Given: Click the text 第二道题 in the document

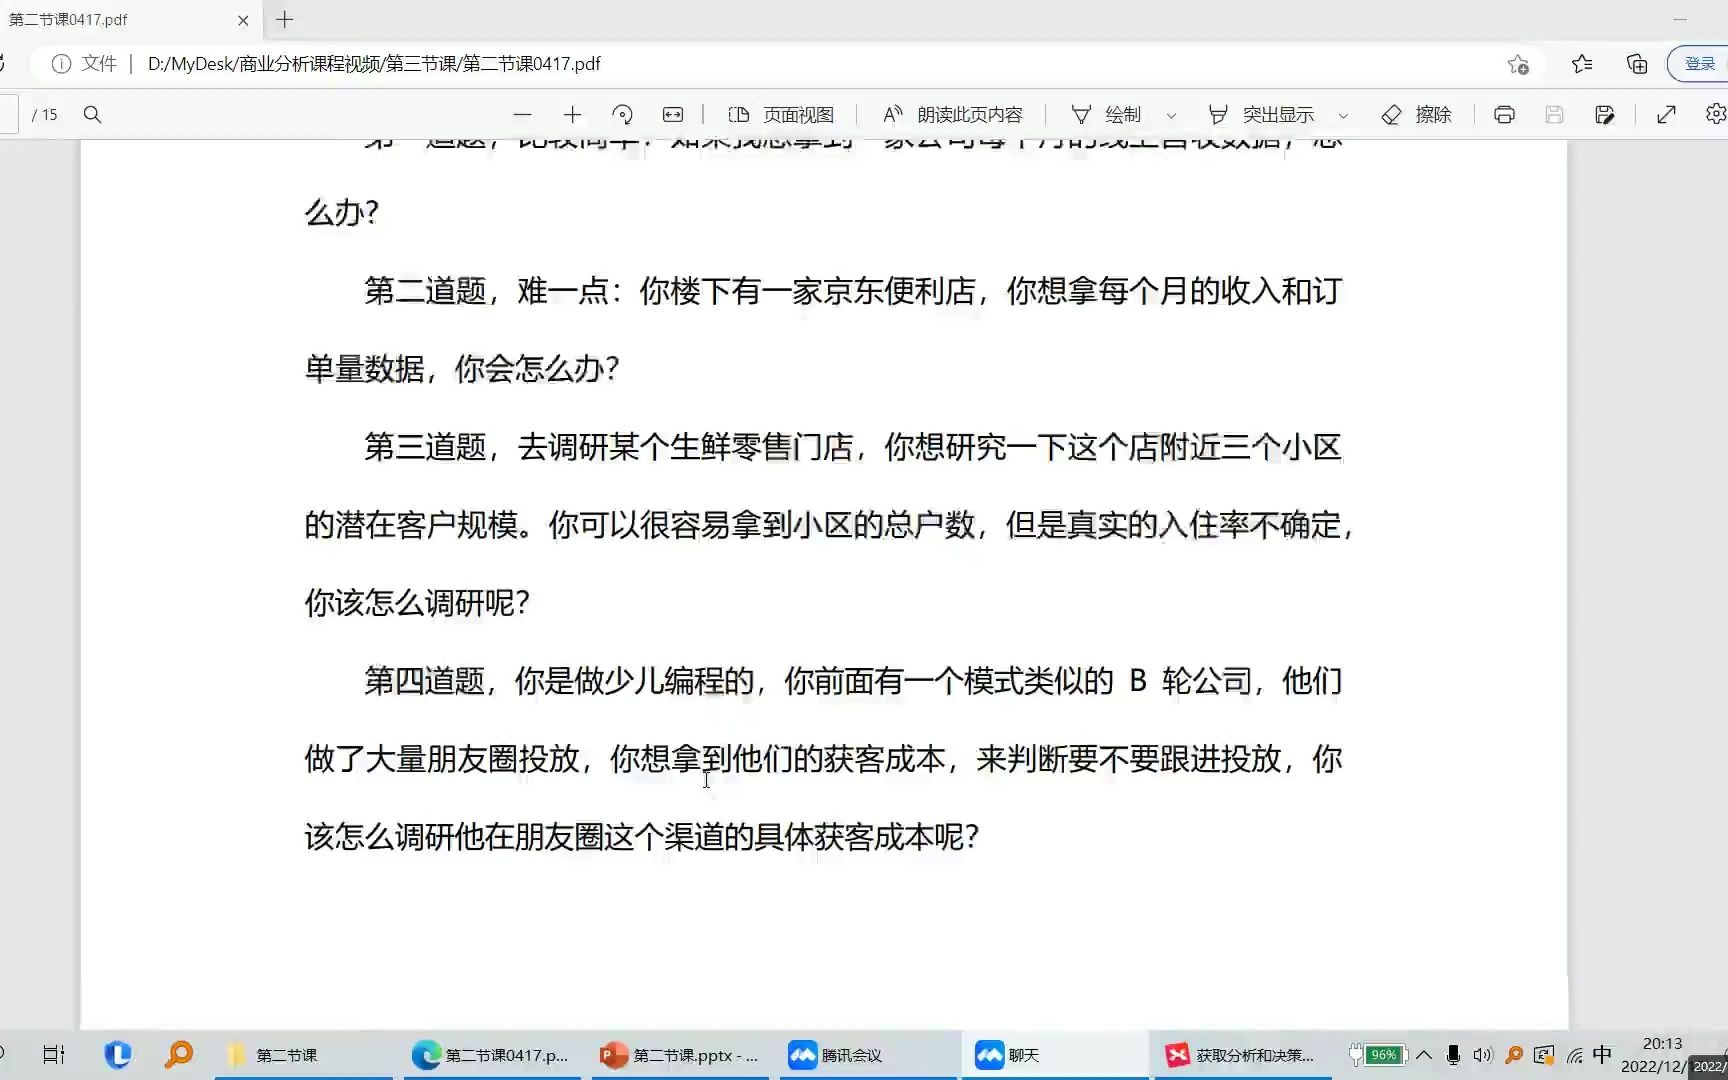Looking at the screenshot, I should 425,291.
